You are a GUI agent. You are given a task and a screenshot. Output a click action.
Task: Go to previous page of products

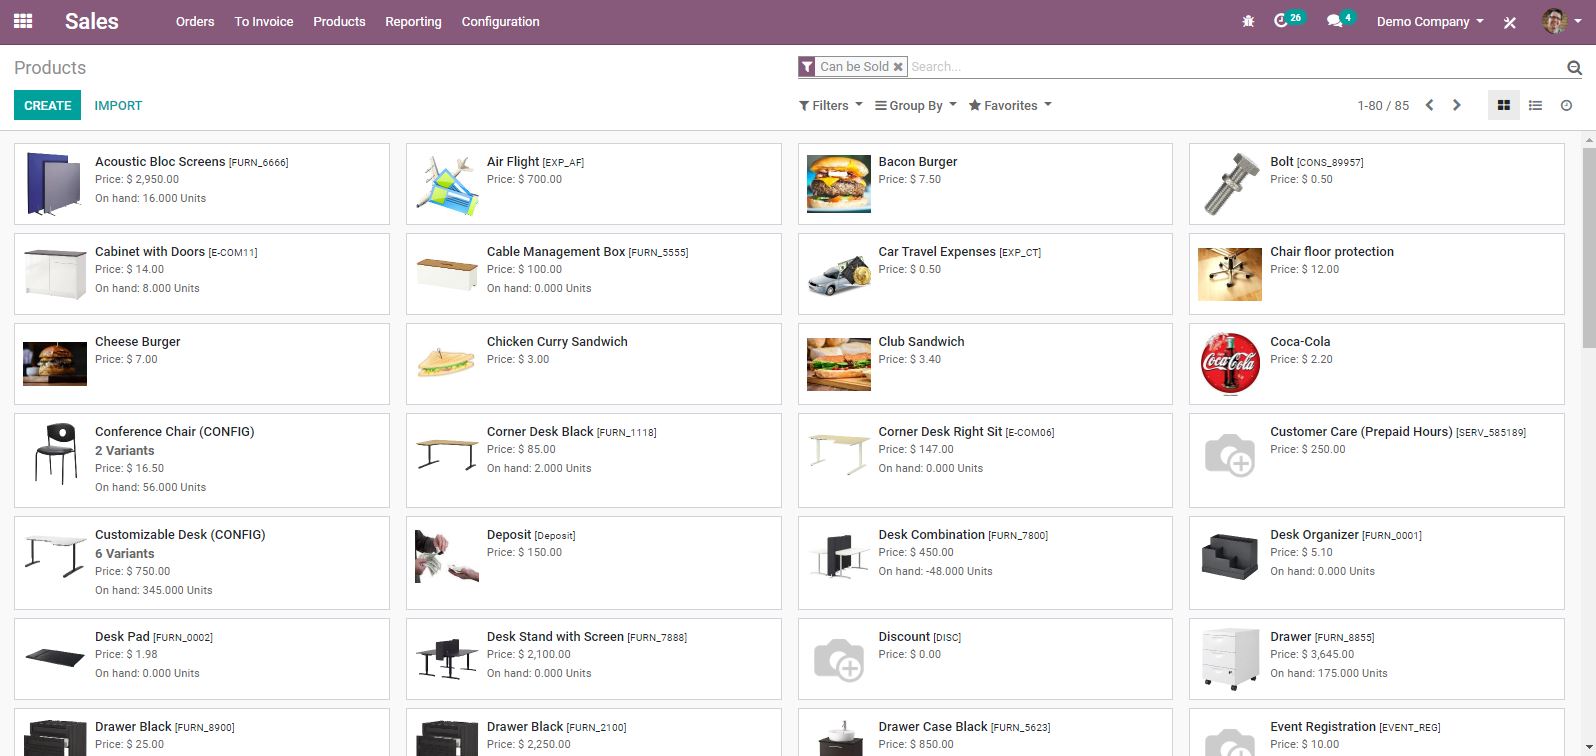[1429, 105]
